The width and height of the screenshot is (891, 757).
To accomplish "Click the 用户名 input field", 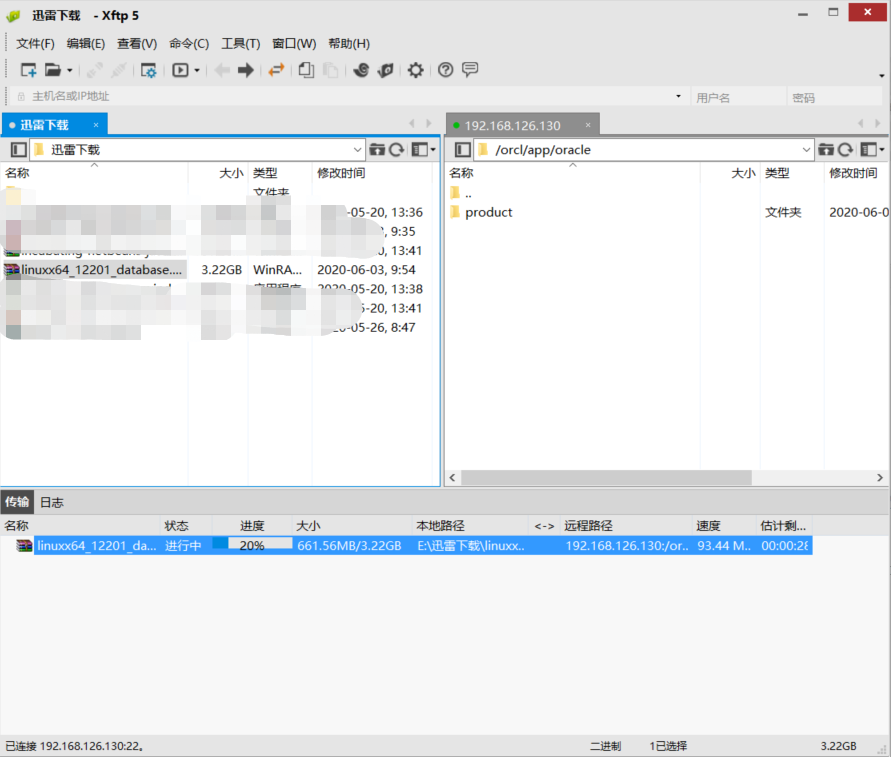I will pos(739,97).
